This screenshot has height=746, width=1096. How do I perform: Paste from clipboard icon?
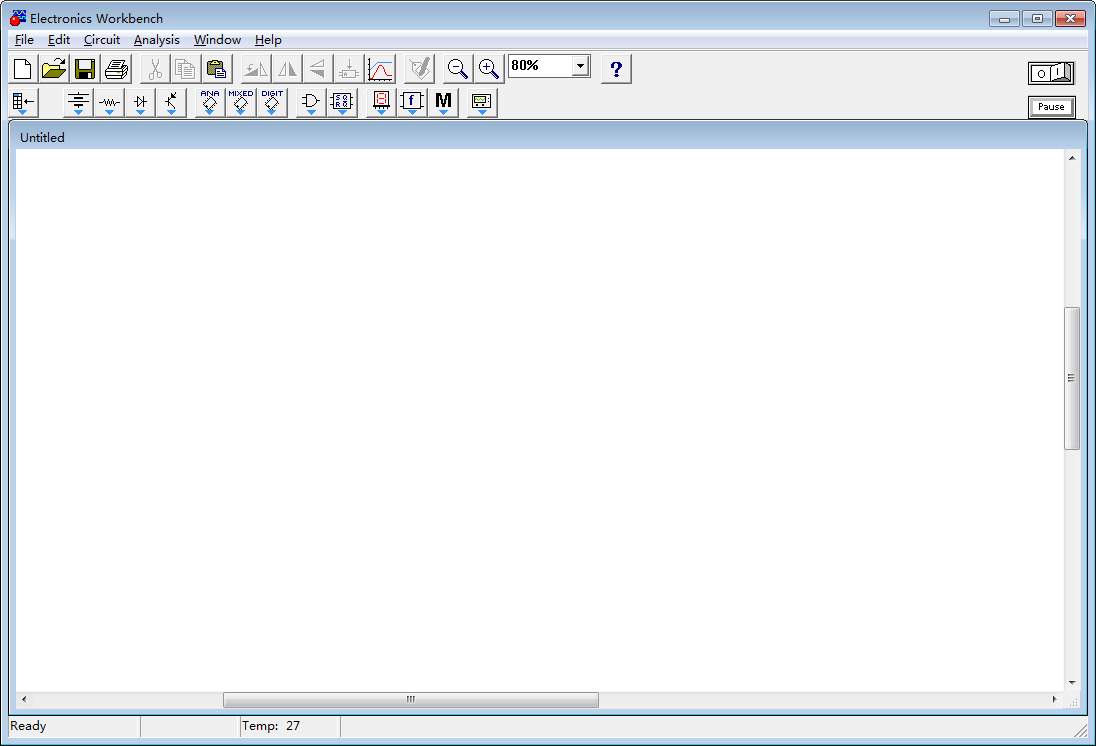tap(217, 69)
